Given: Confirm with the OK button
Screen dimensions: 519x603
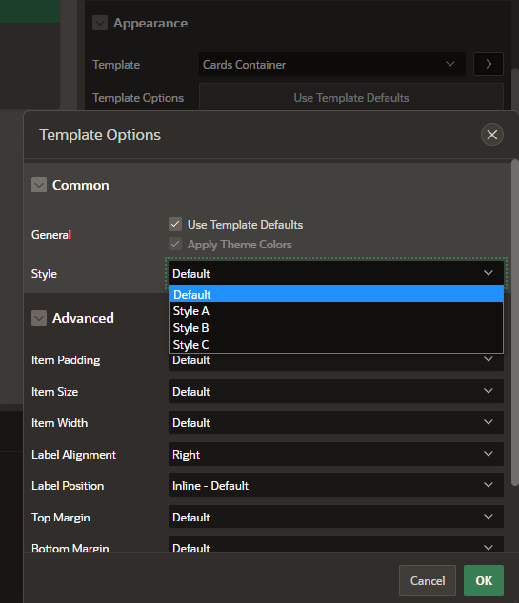Looking at the screenshot, I should click(x=484, y=580).
